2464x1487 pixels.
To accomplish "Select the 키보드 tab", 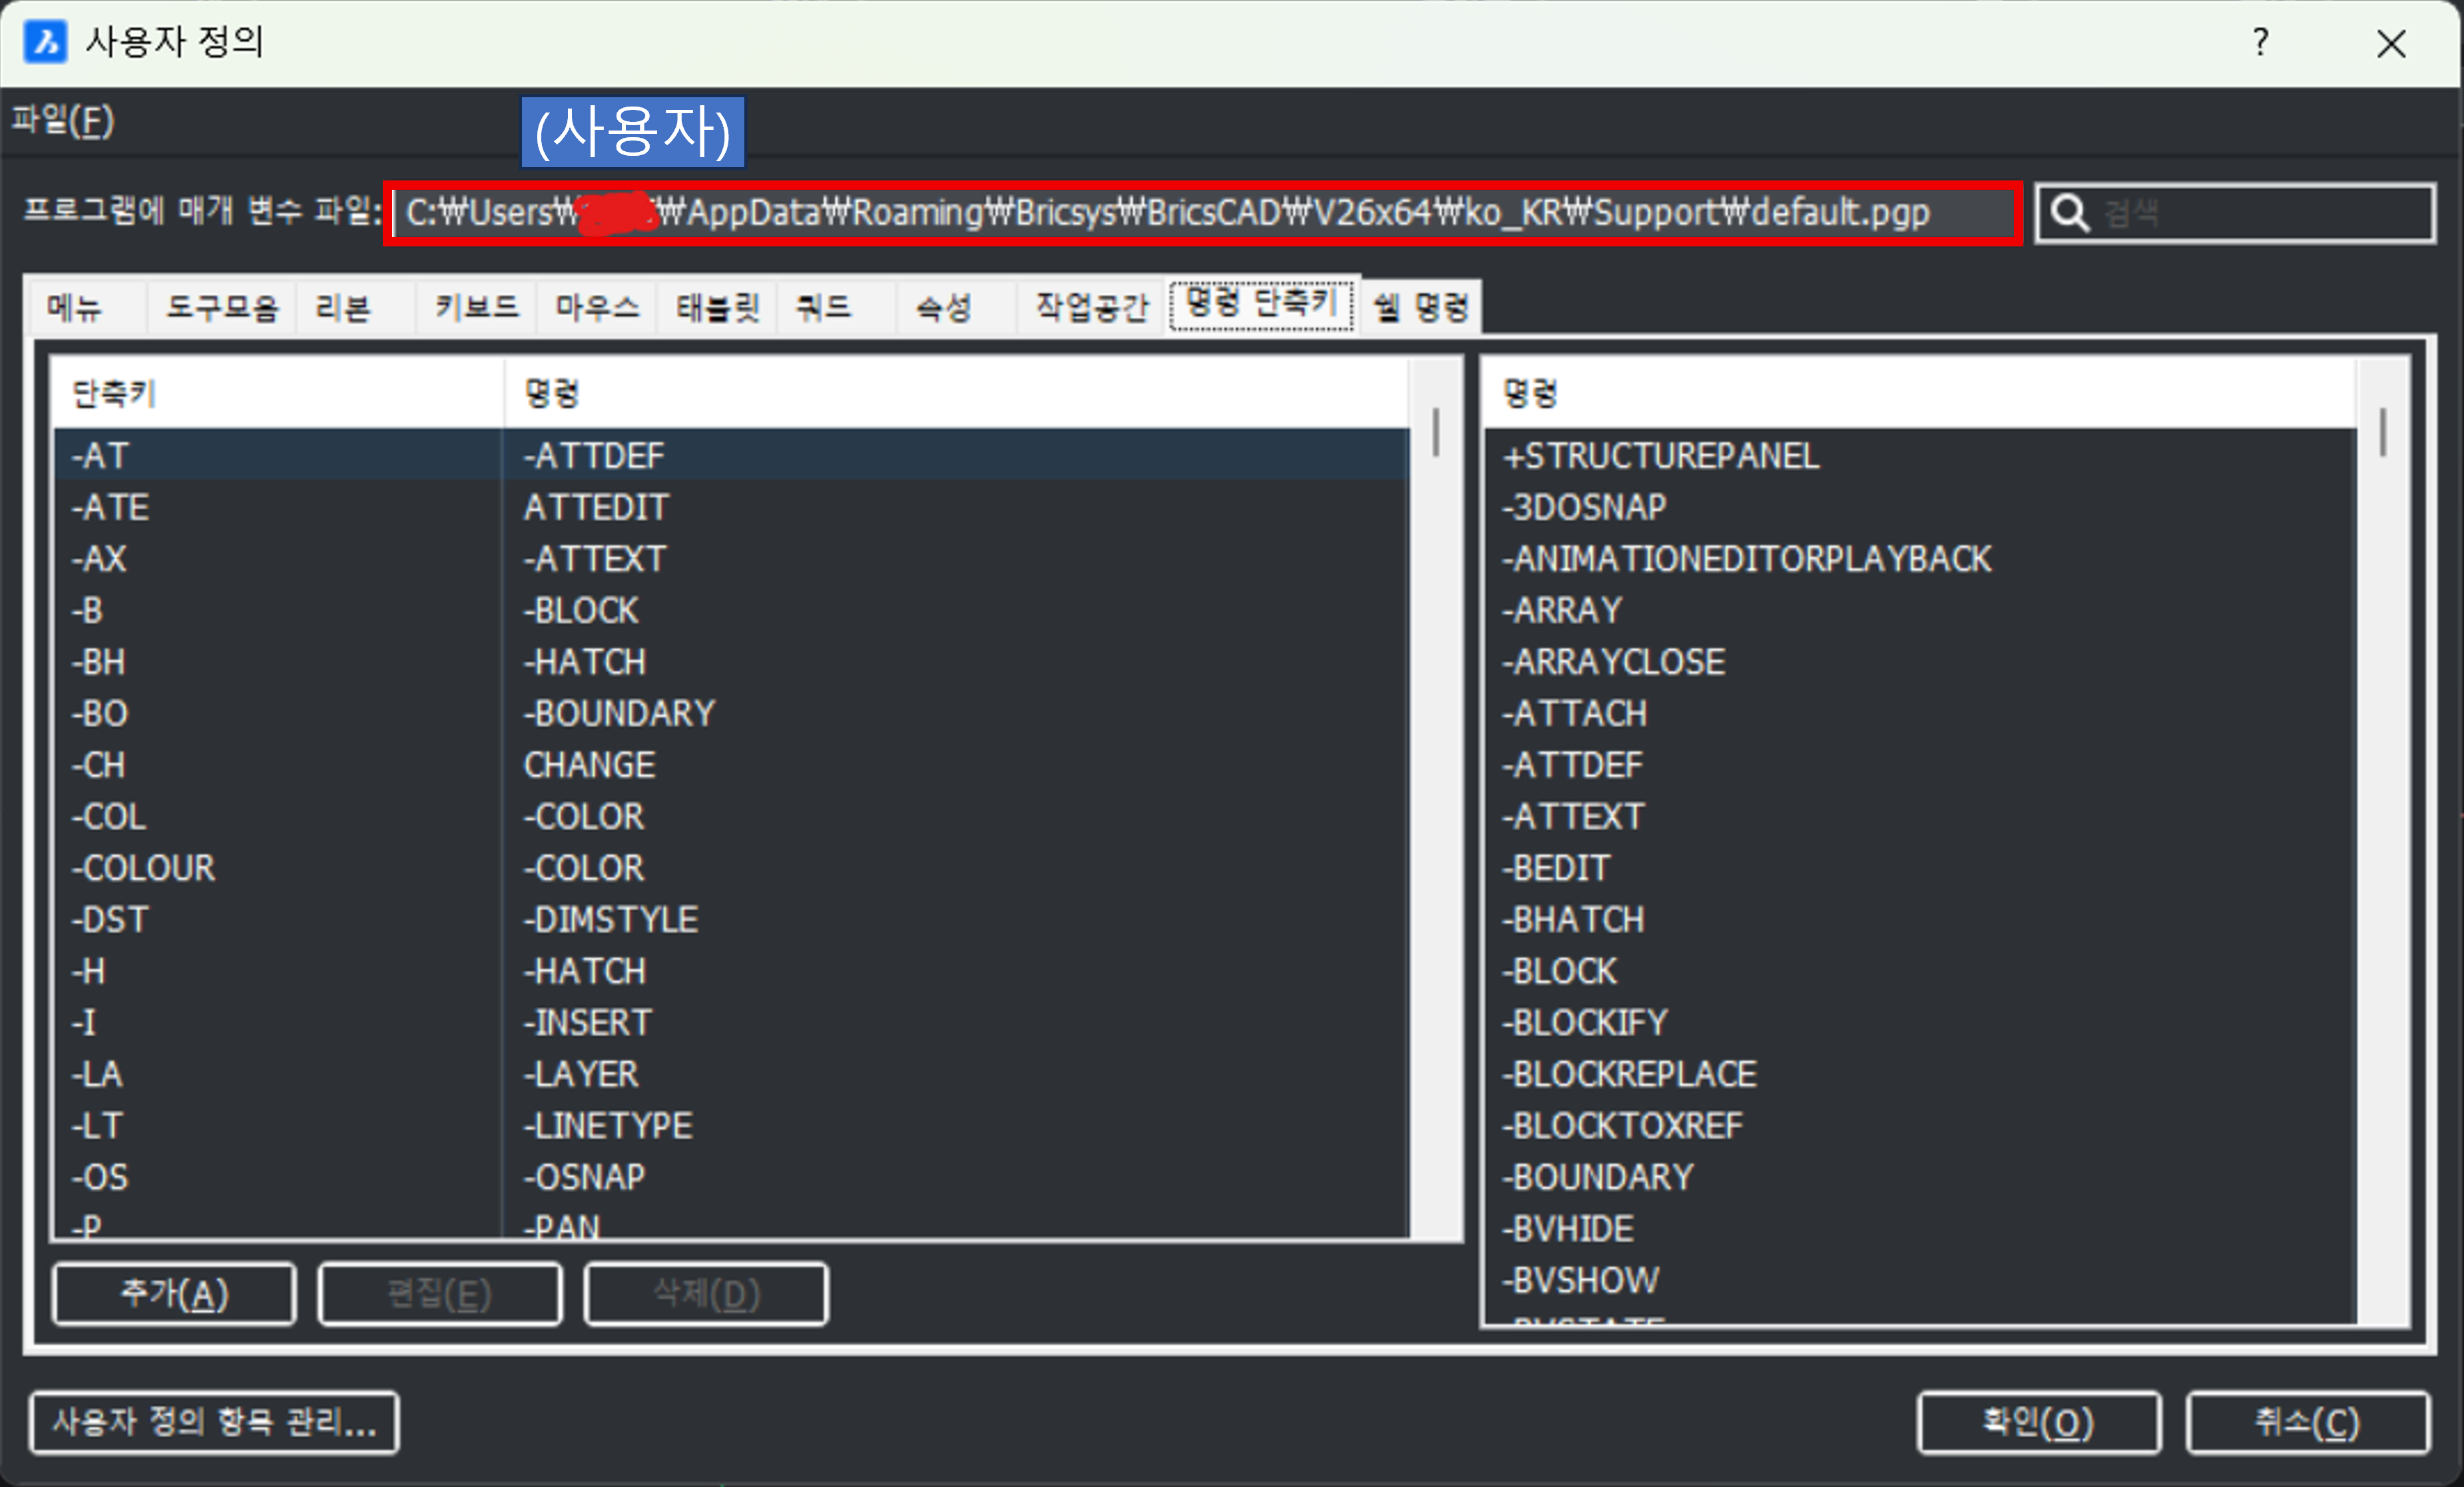I will tap(477, 307).
